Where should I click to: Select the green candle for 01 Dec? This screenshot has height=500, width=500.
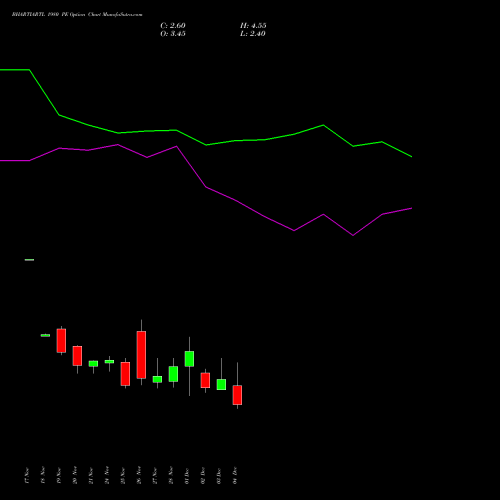tap(189, 359)
